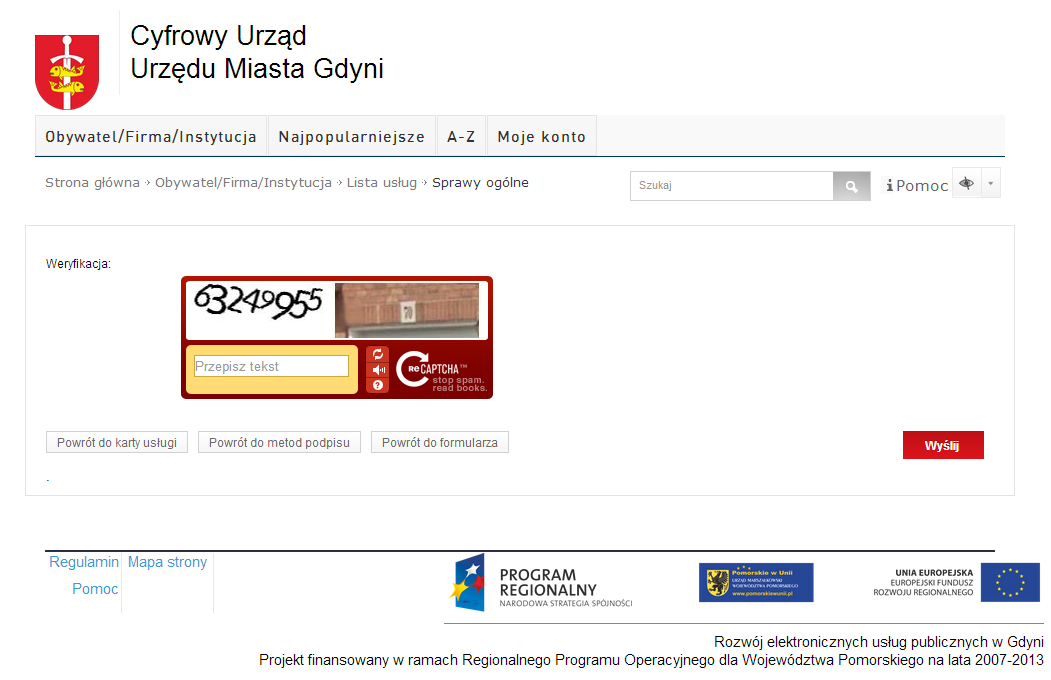Go to Moje konto tab

click(x=541, y=137)
